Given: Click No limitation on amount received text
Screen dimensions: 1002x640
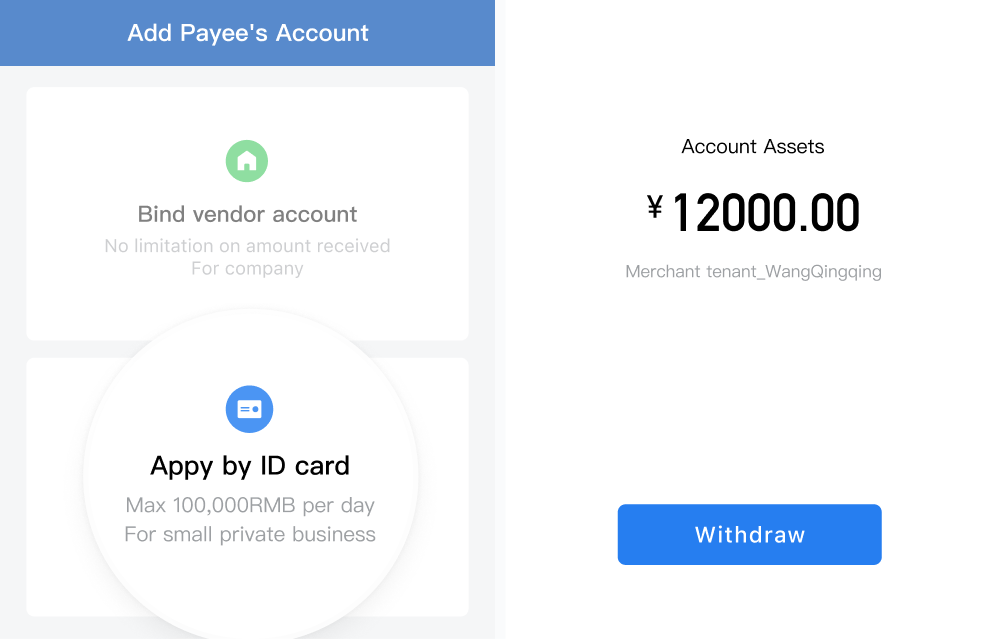Looking at the screenshot, I should click(247, 246).
